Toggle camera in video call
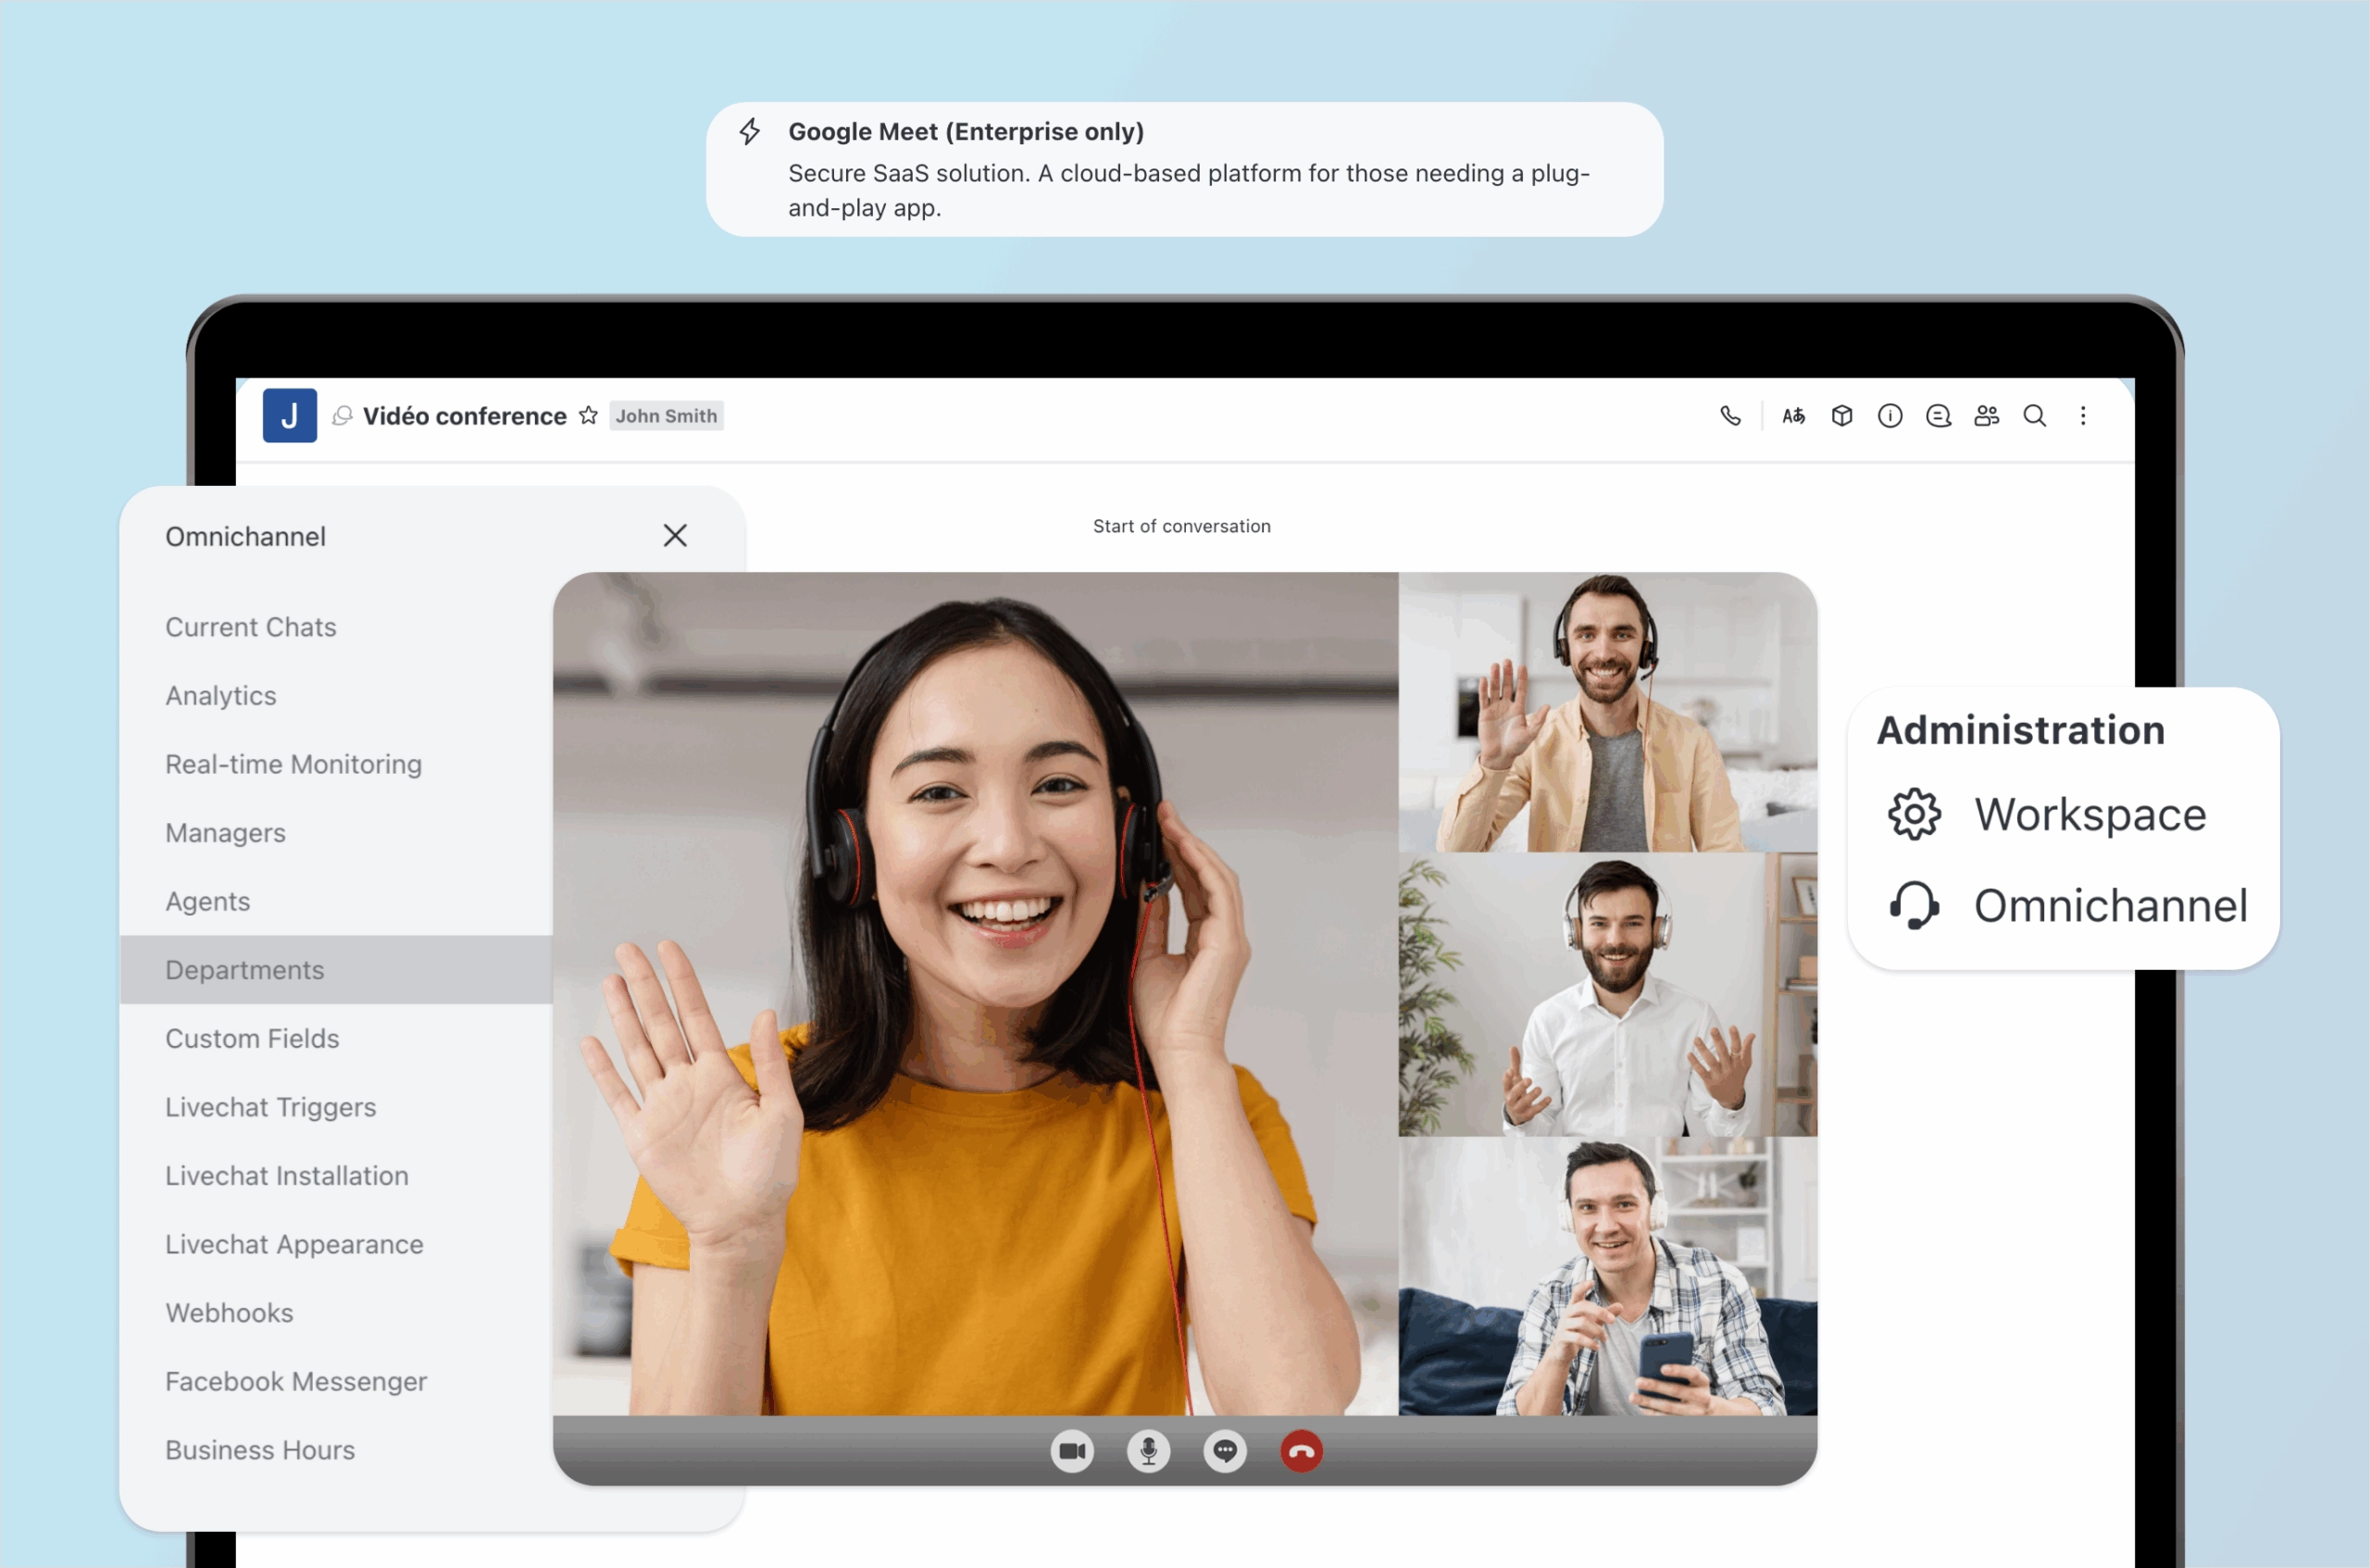2370x1568 pixels. coord(1072,1451)
